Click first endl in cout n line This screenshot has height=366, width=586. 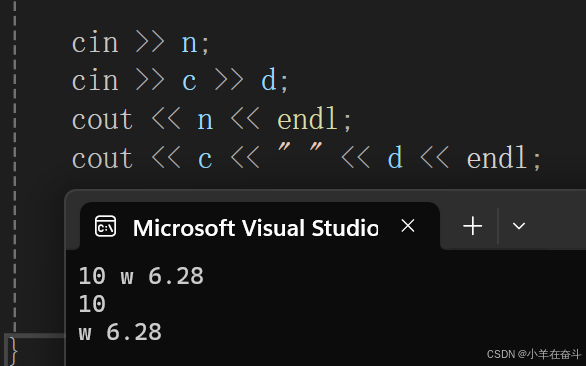[307, 119]
